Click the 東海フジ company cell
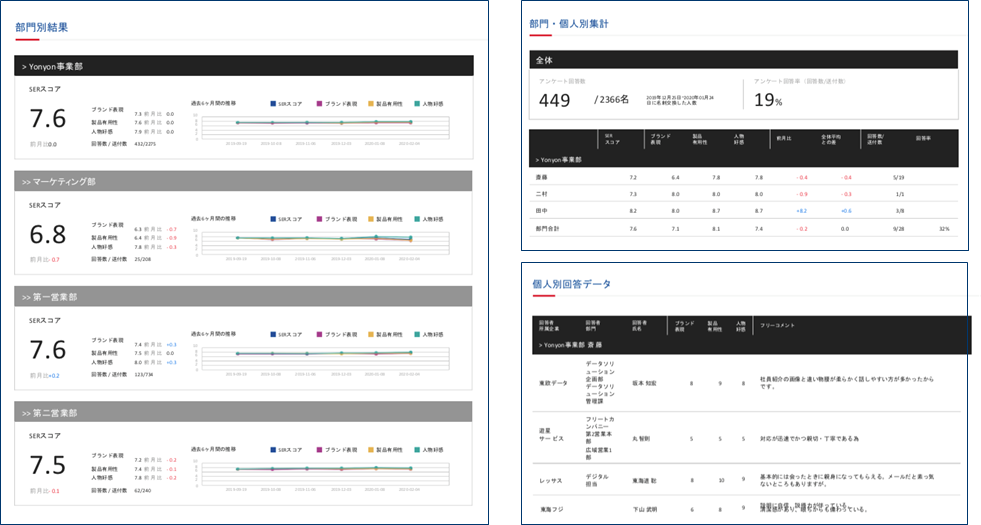The height and width of the screenshot is (525, 981). click(x=551, y=509)
